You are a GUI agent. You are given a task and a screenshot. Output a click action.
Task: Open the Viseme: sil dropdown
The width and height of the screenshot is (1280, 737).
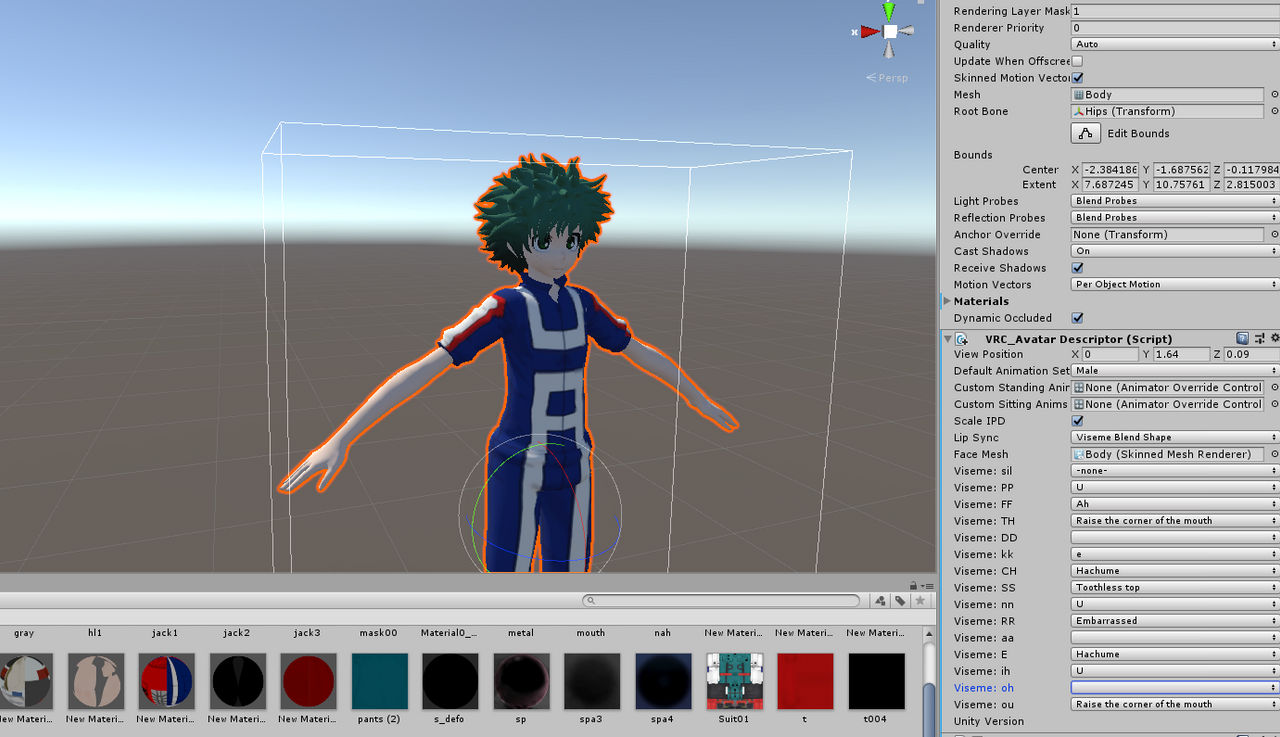click(1175, 471)
